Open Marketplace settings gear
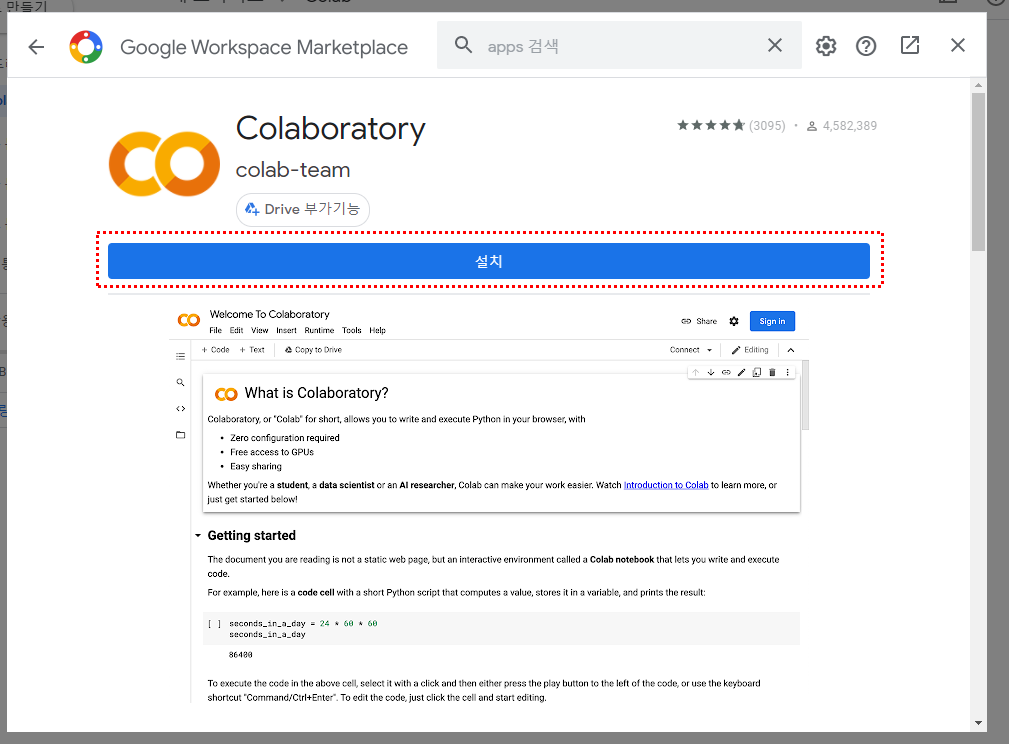Viewport: 1009px width, 744px height. (826, 46)
